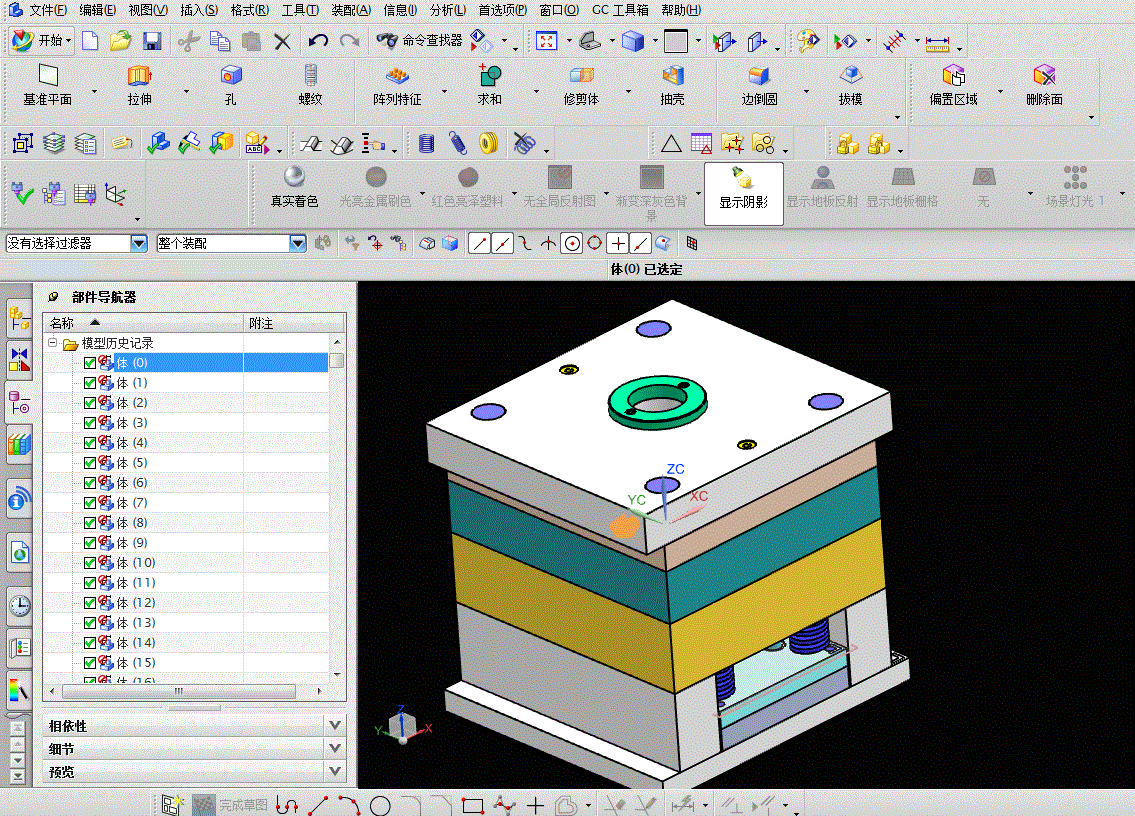
Task: Click the 附注 column header
Action: [x=294, y=323]
